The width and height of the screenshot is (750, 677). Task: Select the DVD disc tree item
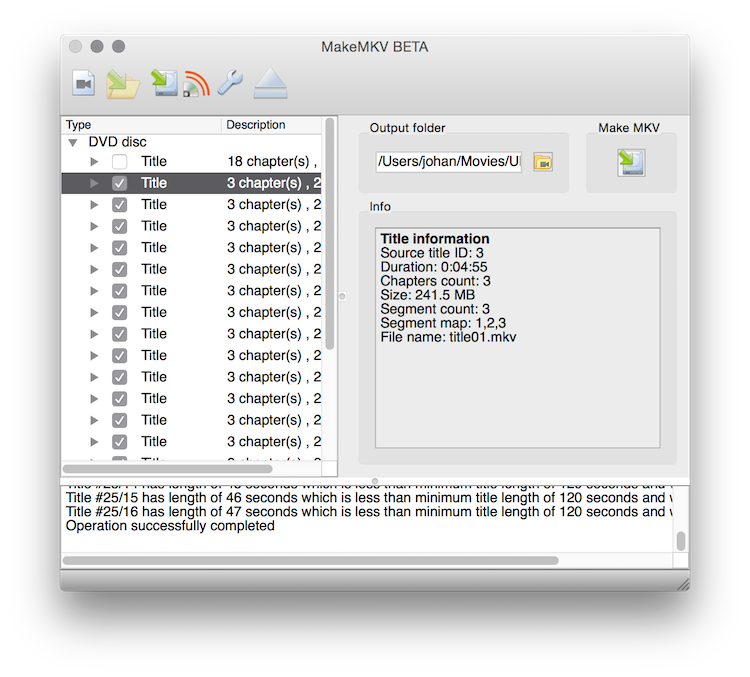click(117, 142)
